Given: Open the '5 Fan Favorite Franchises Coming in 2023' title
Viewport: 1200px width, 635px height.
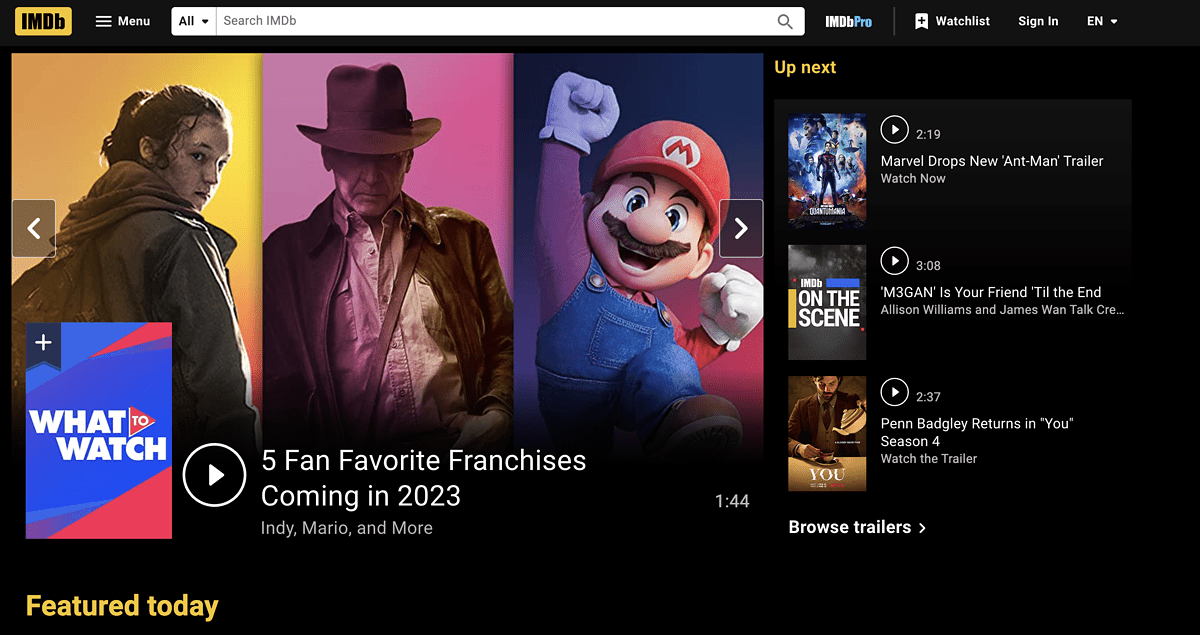Looking at the screenshot, I should pos(423,478).
